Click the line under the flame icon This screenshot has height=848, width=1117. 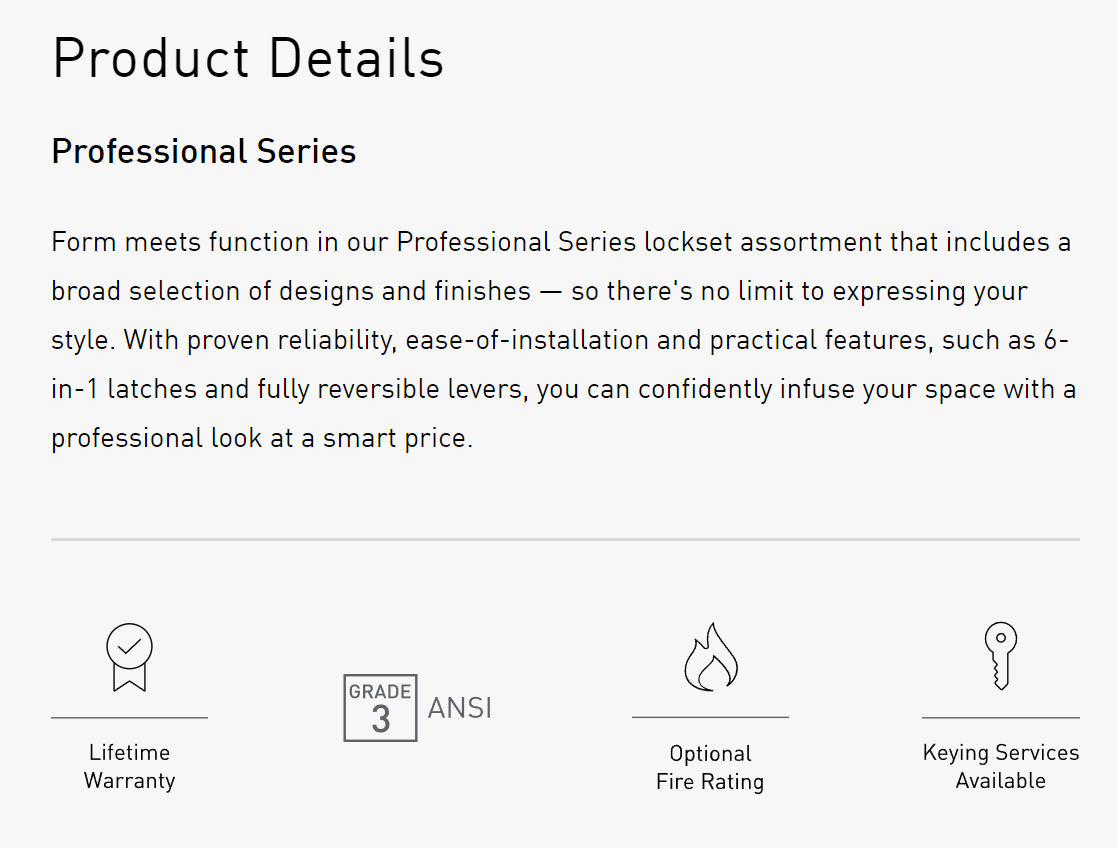pyautogui.click(x=710, y=717)
